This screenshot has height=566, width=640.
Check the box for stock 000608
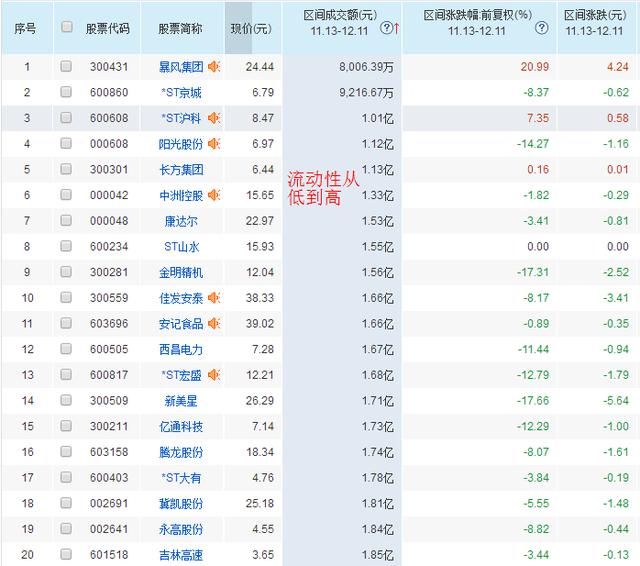(66, 143)
